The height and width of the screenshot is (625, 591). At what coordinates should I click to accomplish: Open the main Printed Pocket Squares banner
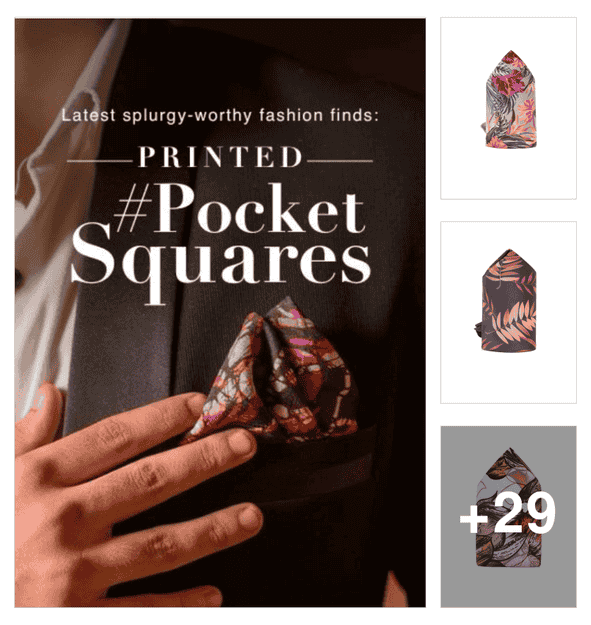(220, 312)
